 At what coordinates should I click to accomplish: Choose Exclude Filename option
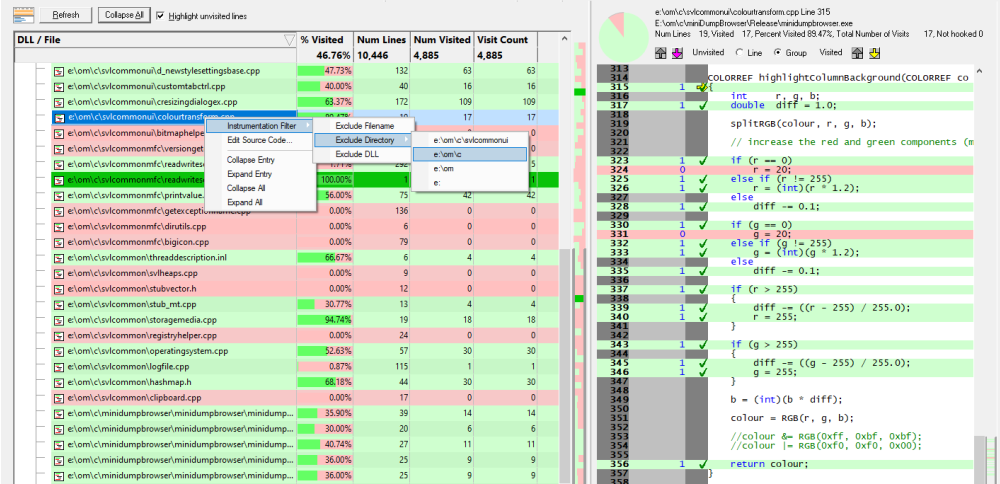(364, 126)
